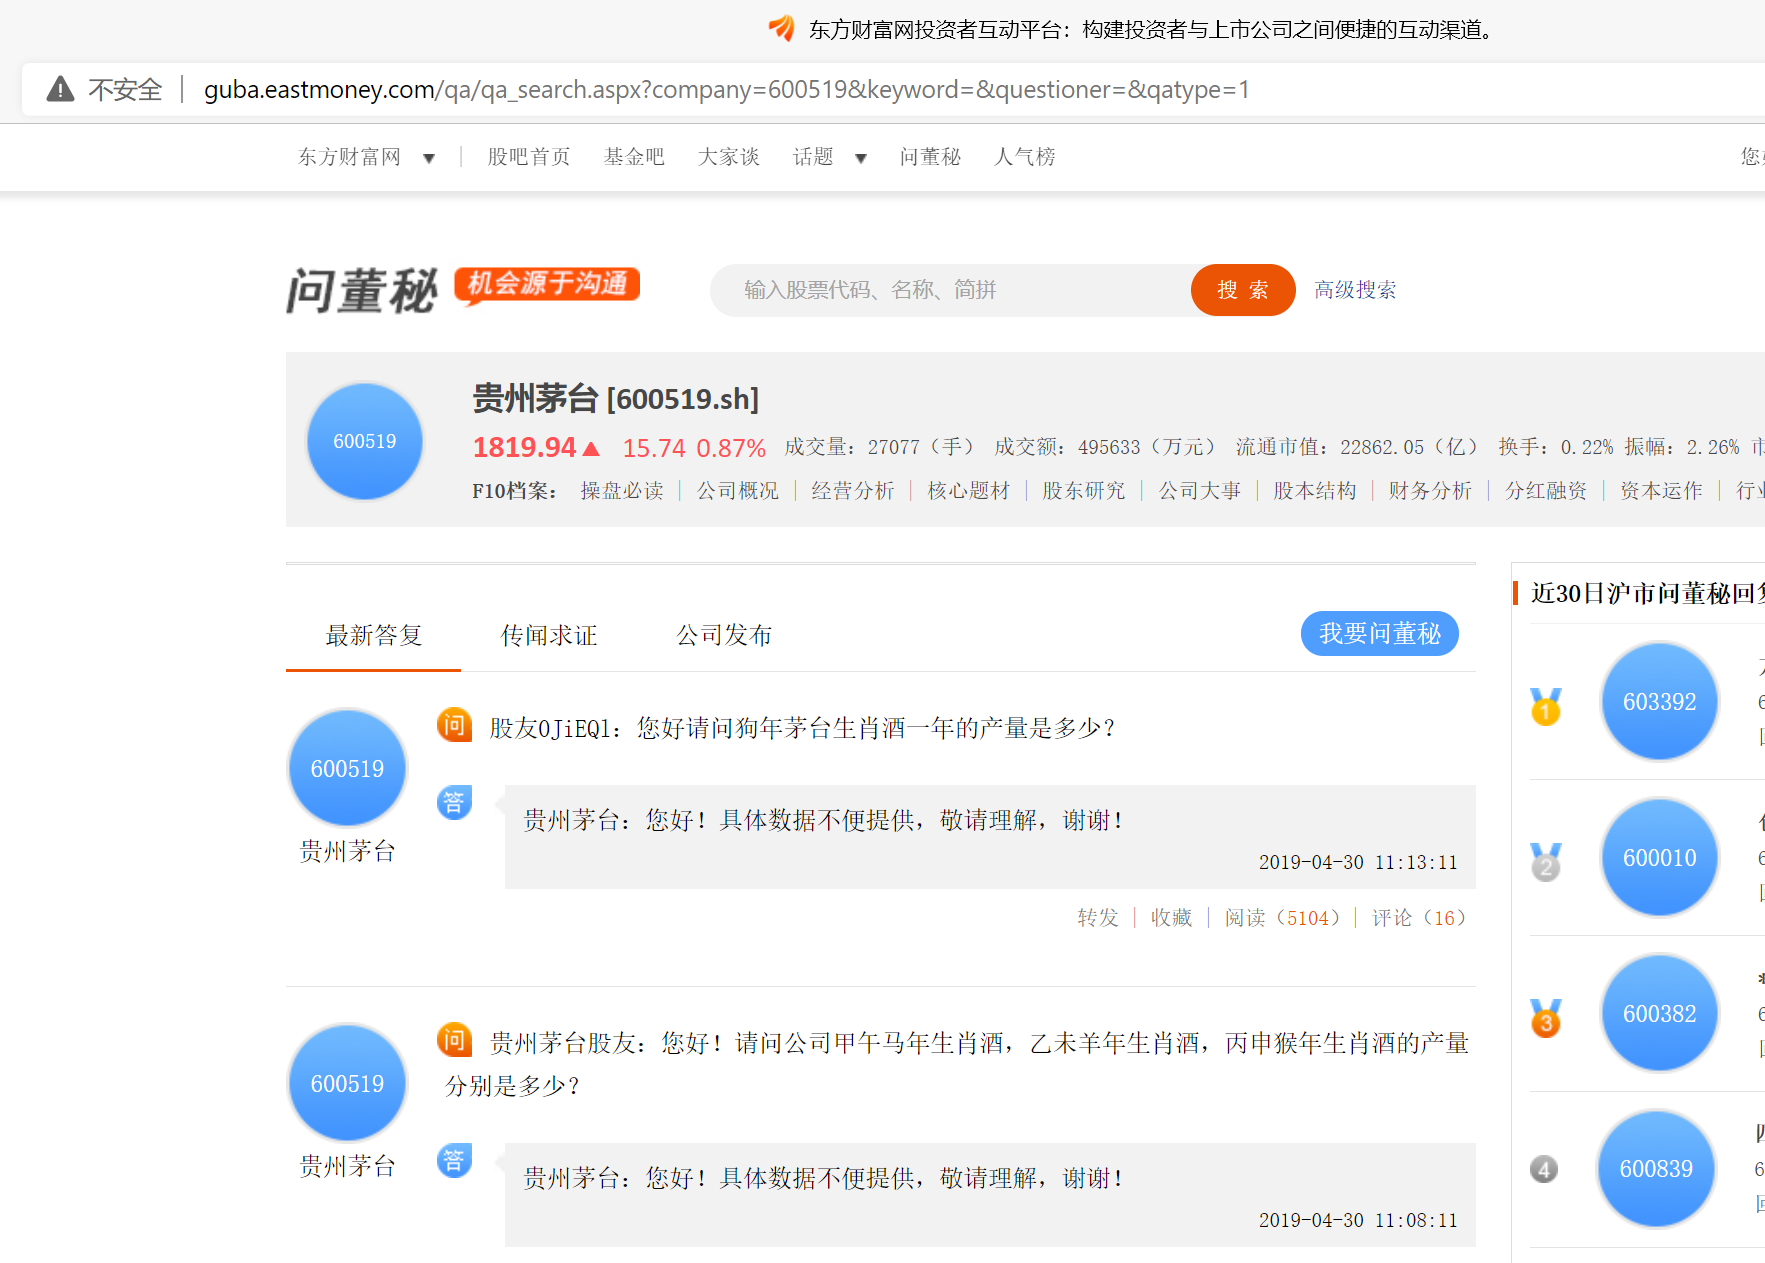The width and height of the screenshot is (1765, 1263).
Task: Open the 经营分析 F10 link
Action: click(x=853, y=491)
